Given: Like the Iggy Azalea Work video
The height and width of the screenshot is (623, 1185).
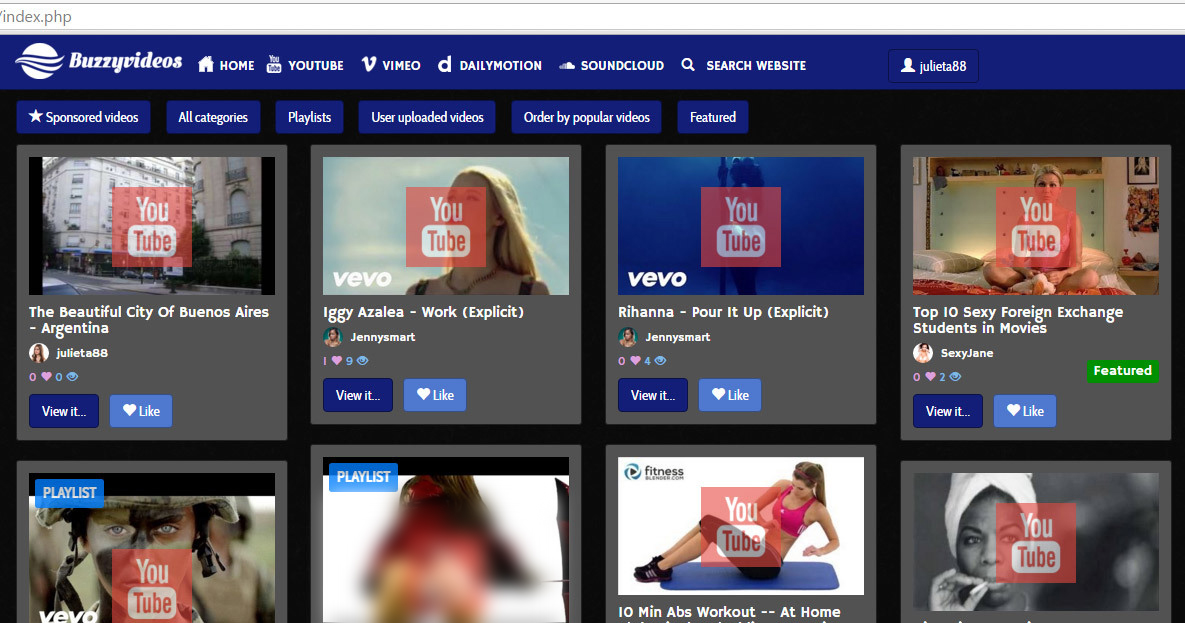Looking at the screenshot, I should 435,395.
